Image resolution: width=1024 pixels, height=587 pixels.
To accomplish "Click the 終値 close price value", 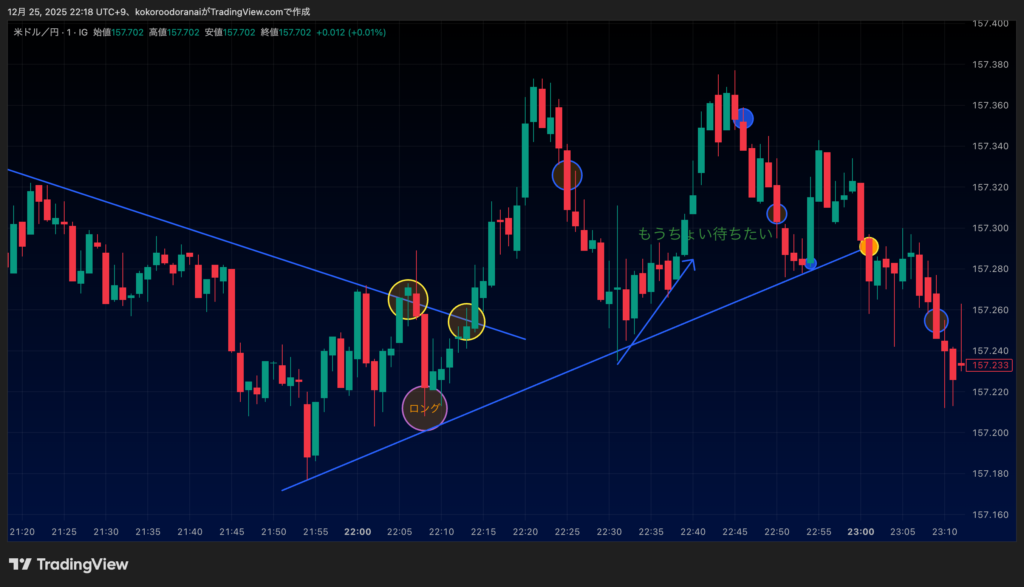I will pos(296,32).
